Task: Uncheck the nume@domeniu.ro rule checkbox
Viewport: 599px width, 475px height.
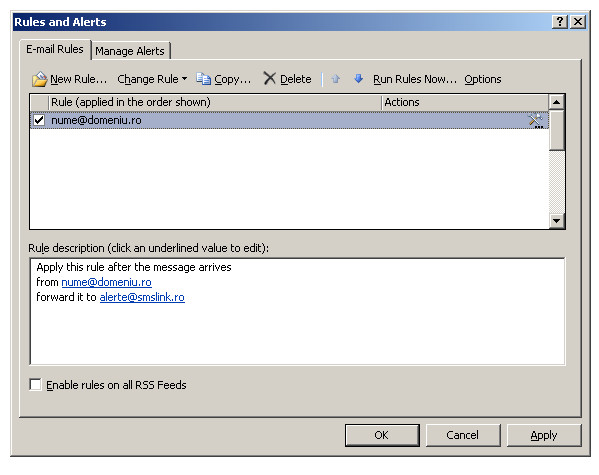Action: pyautogui.click(x=39, y=120)
